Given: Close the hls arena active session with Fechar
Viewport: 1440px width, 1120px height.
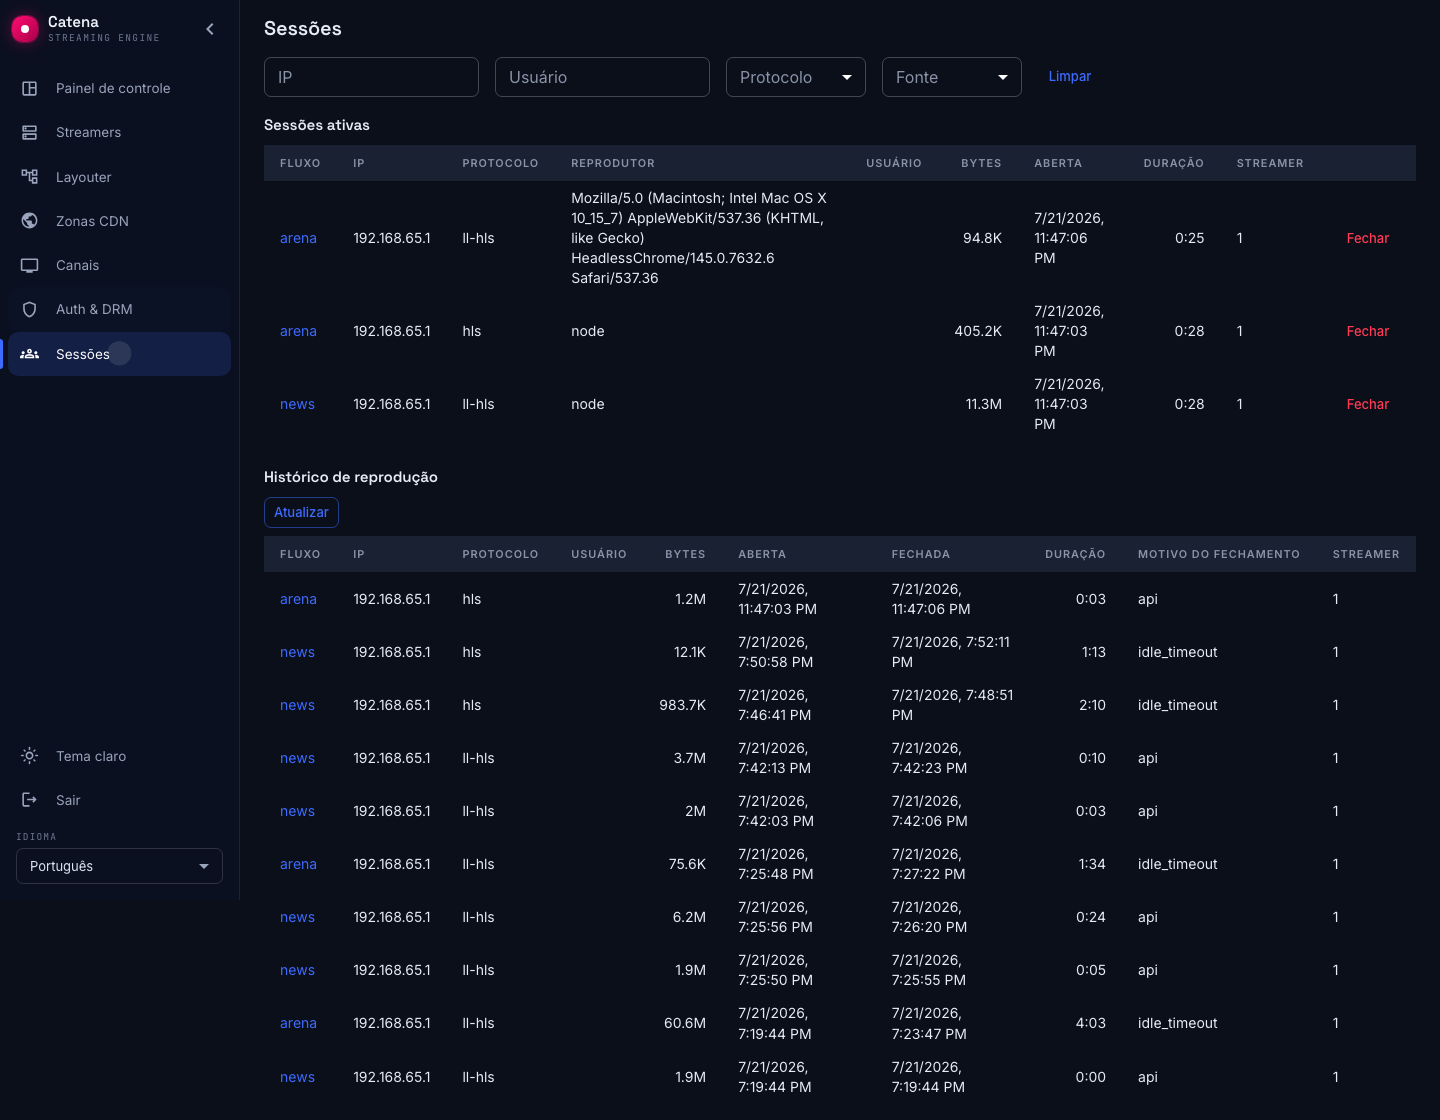Looking at the screenshot, I should [1367, 331].
